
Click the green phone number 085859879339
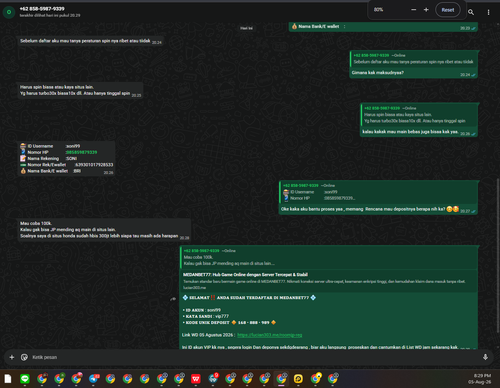pos(82,152)
